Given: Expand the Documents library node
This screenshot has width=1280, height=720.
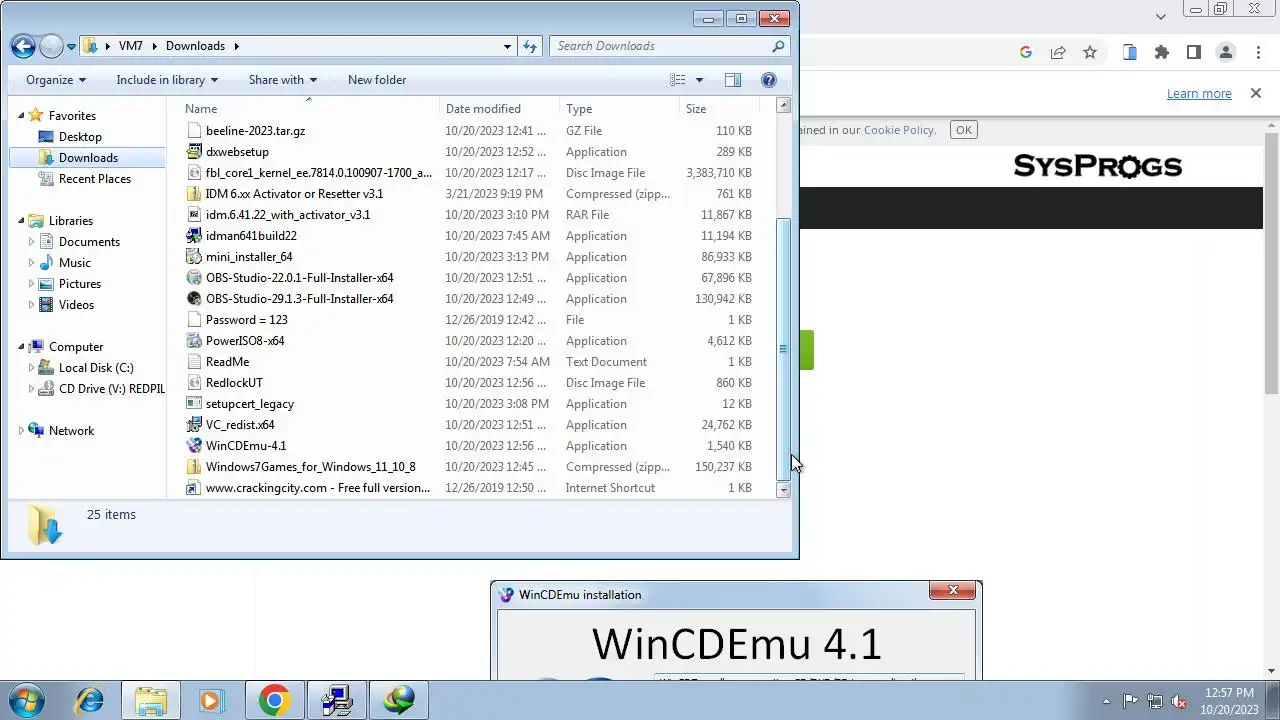Looking at the screenshot, I should [31, 242].
